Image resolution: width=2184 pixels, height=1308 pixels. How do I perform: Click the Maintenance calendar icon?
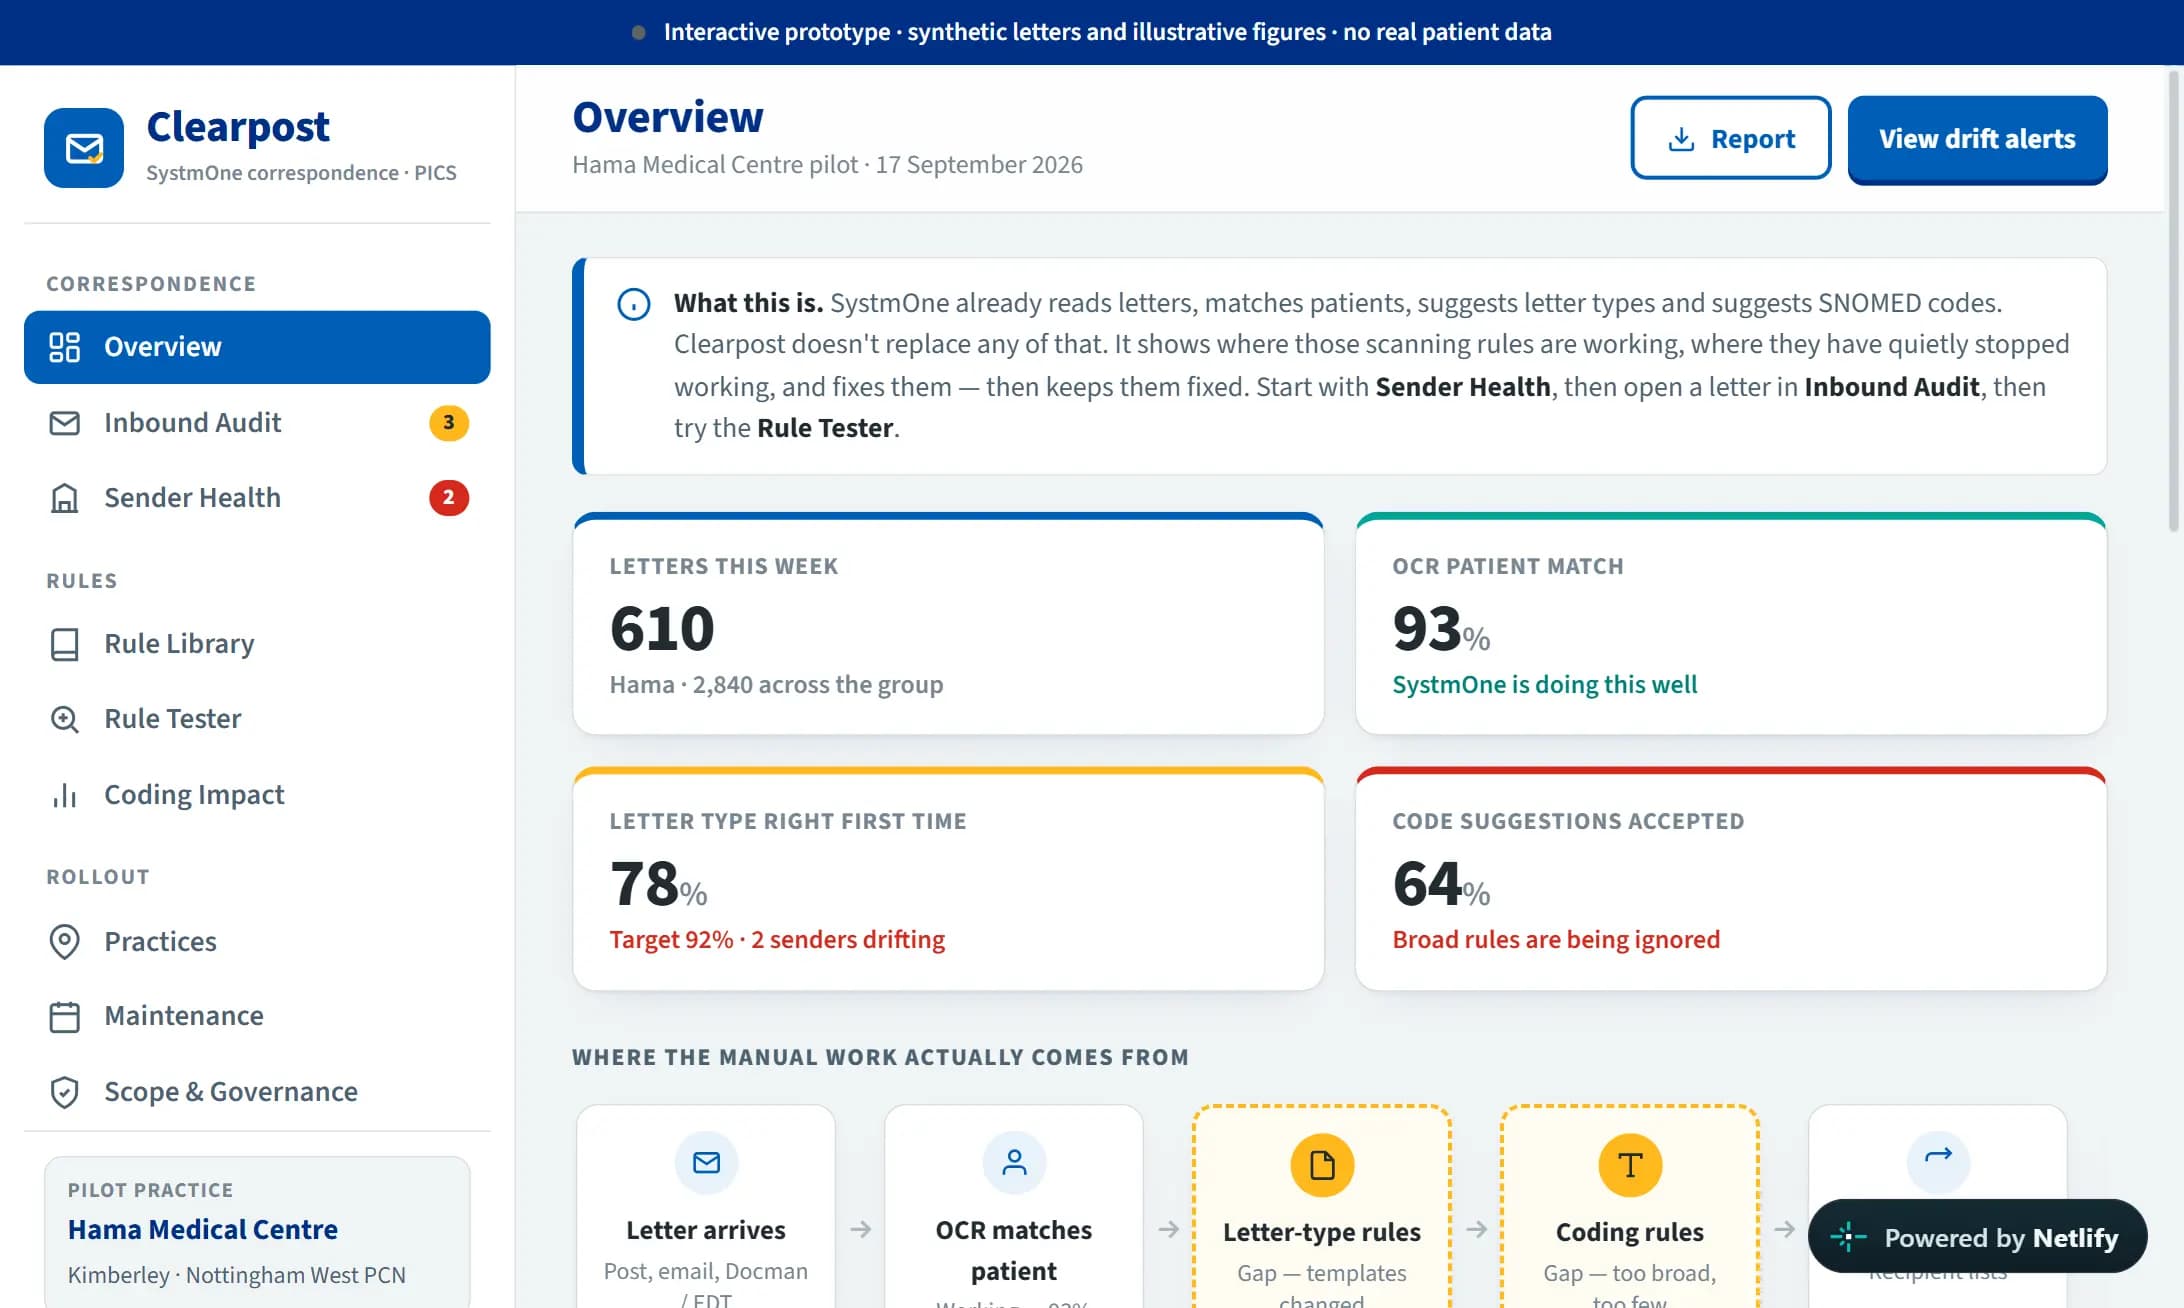65,1017
